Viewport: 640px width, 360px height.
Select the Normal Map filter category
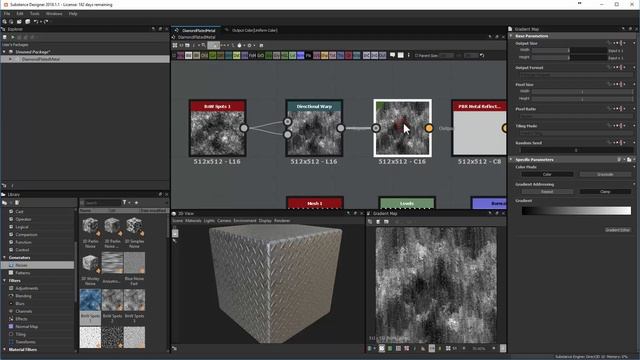pyautogui.click(x=27, y=327)
